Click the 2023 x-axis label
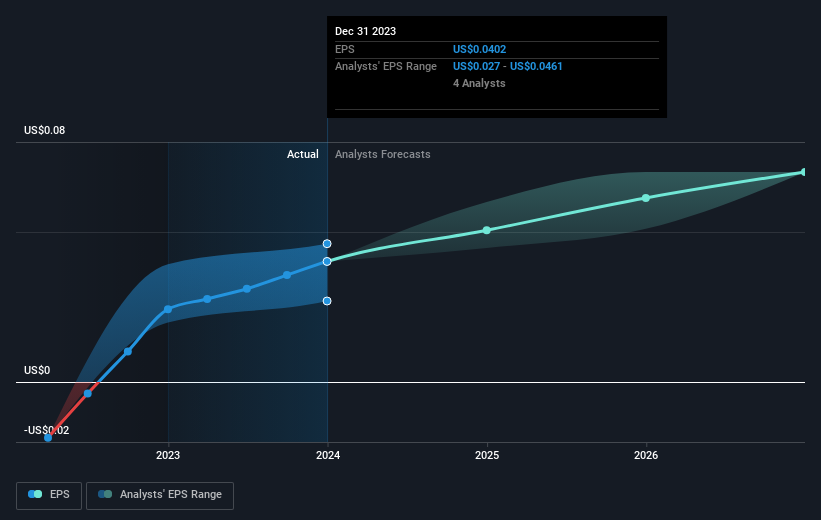This screenshot has width=821, height=520. (168, 456)
